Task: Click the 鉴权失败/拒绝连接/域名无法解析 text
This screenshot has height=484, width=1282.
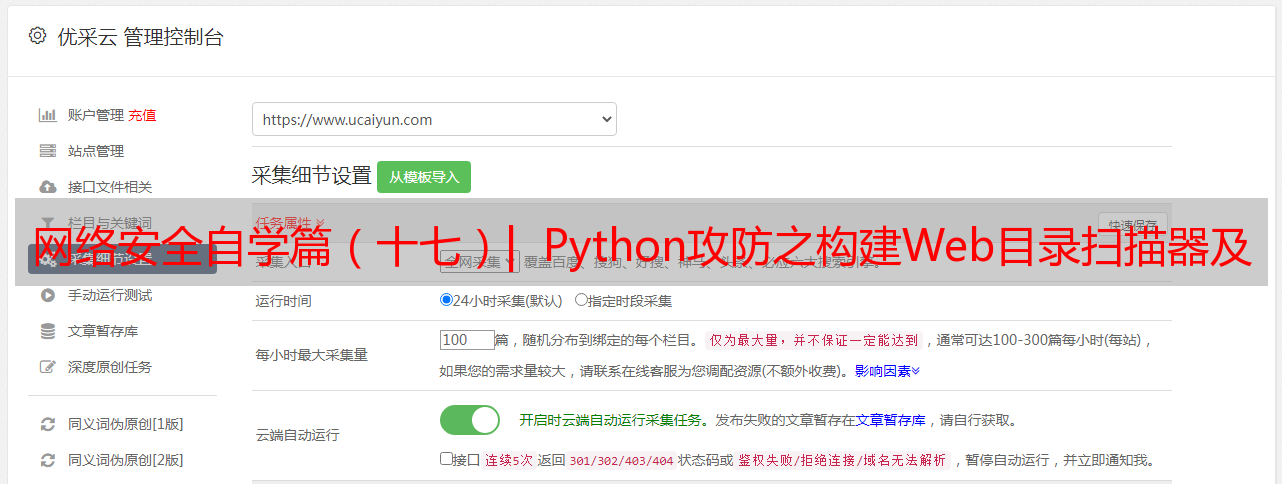Action: tap(842, 460)
